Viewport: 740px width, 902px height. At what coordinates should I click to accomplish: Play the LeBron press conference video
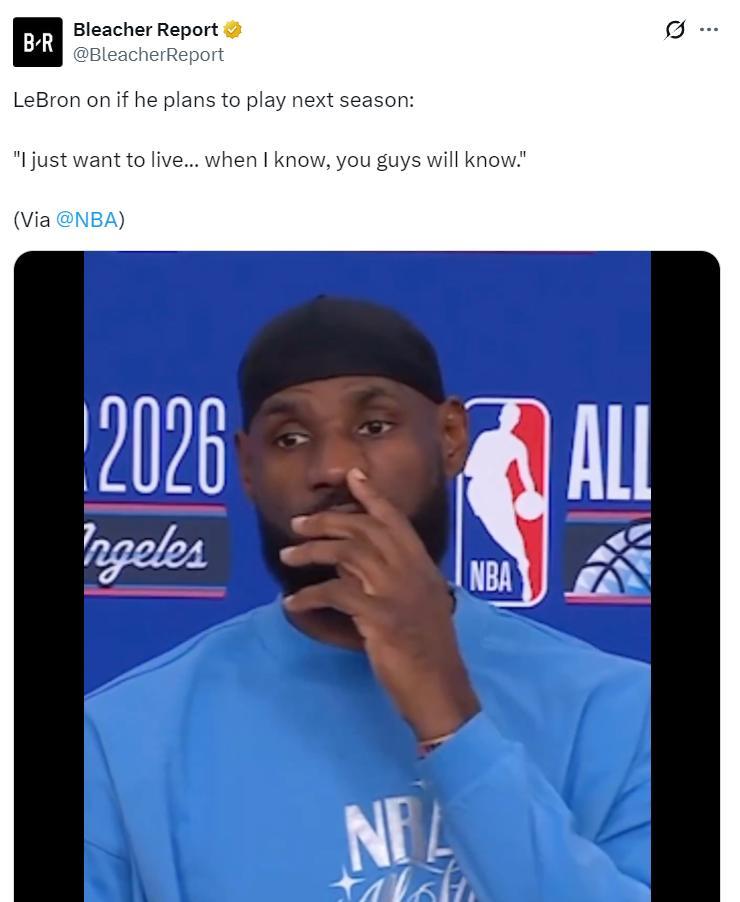(x=367, y=576)
